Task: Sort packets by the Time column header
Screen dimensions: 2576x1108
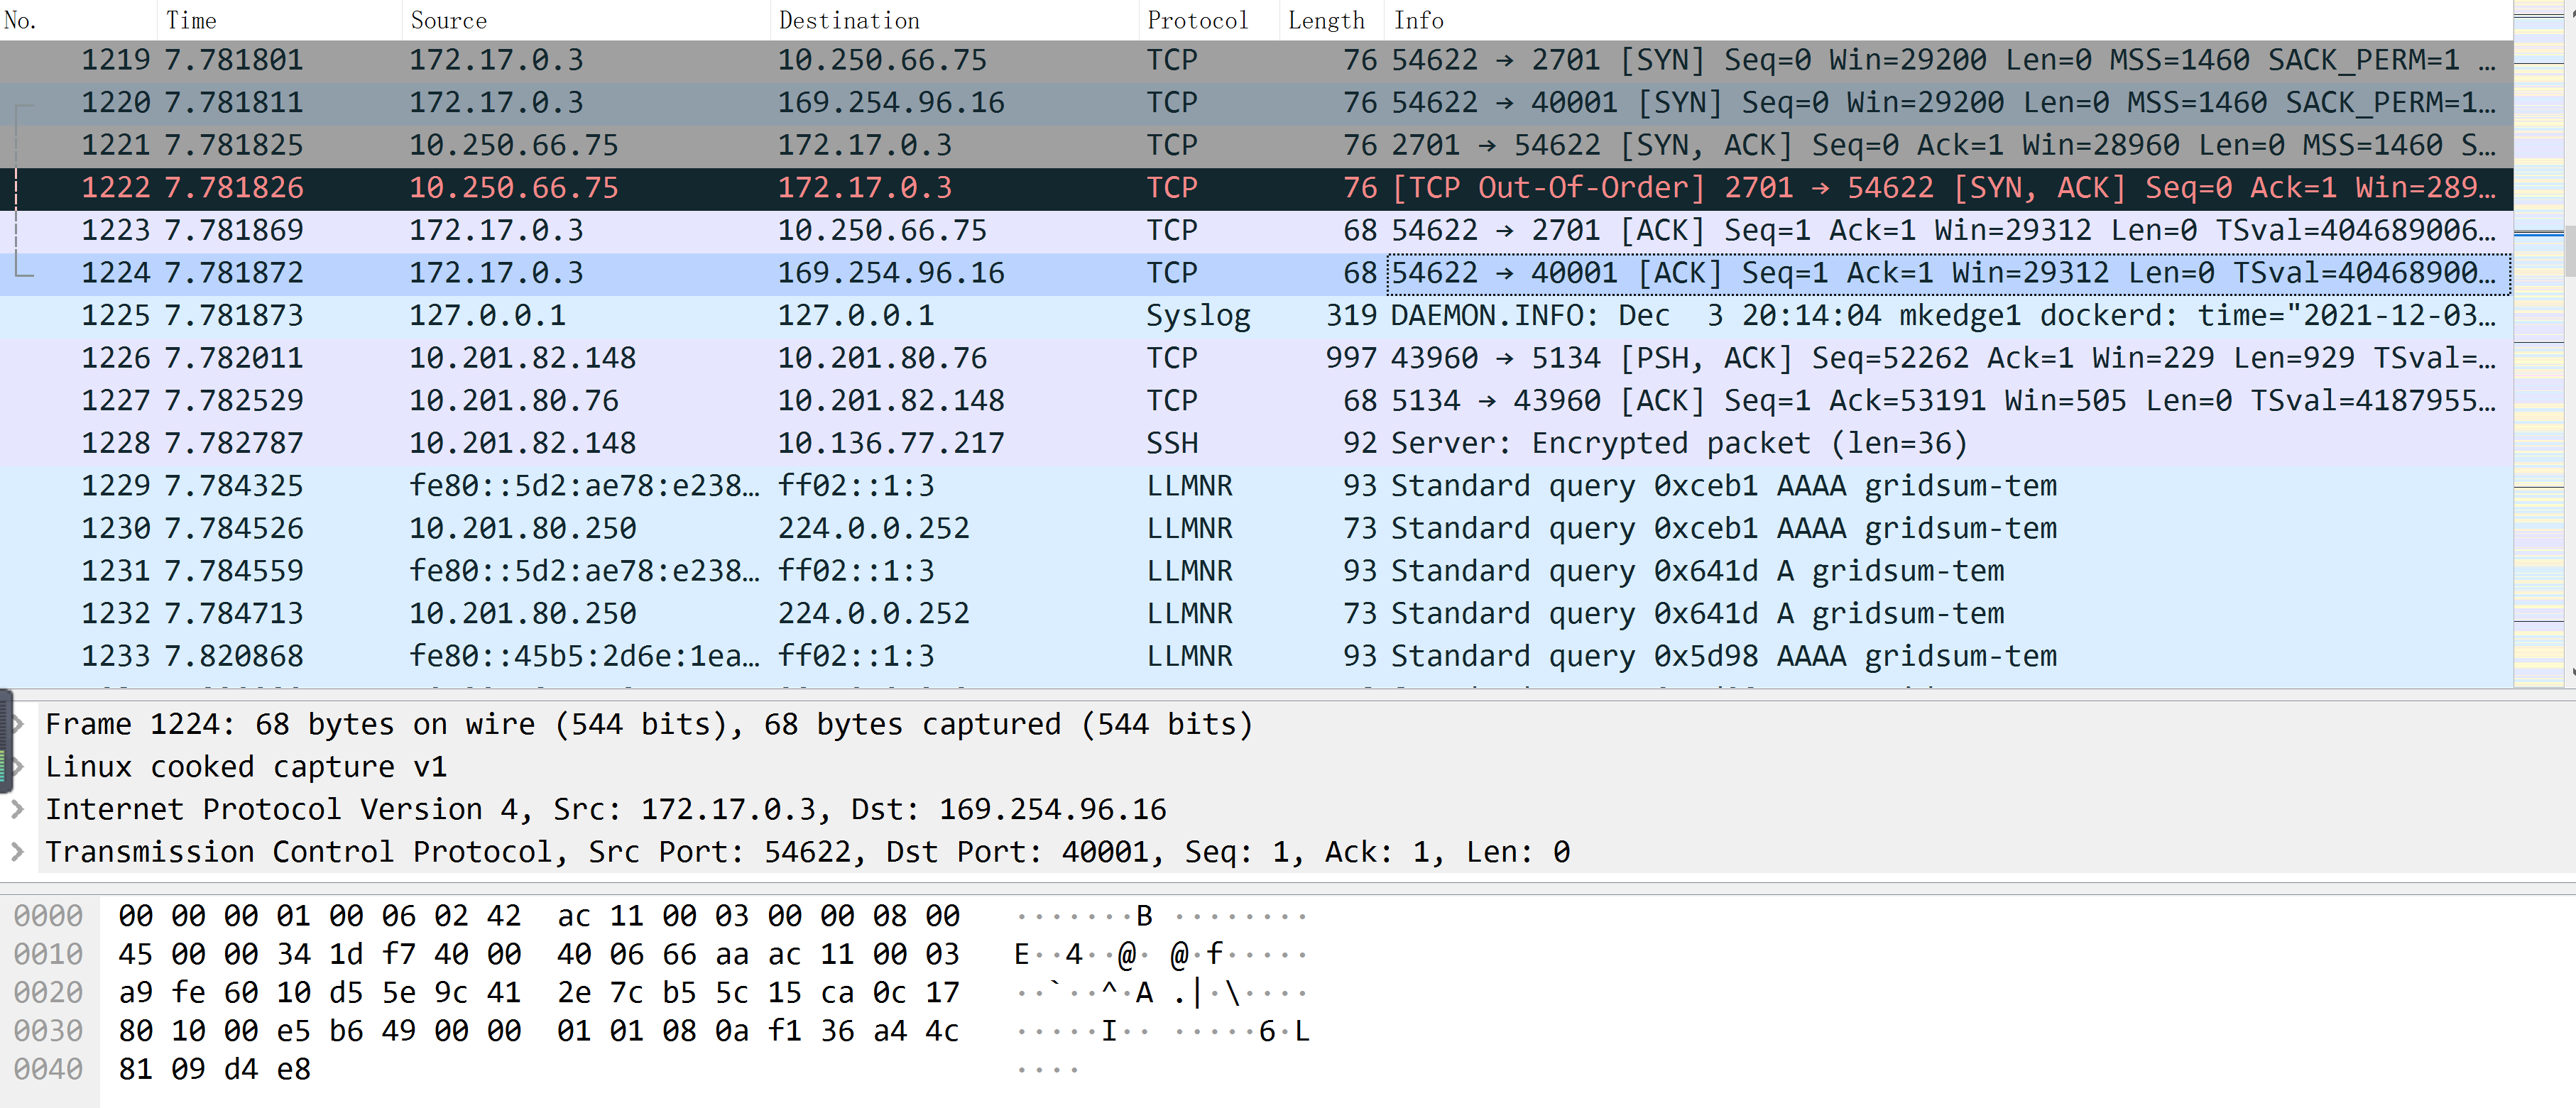Action: (190, 20)
